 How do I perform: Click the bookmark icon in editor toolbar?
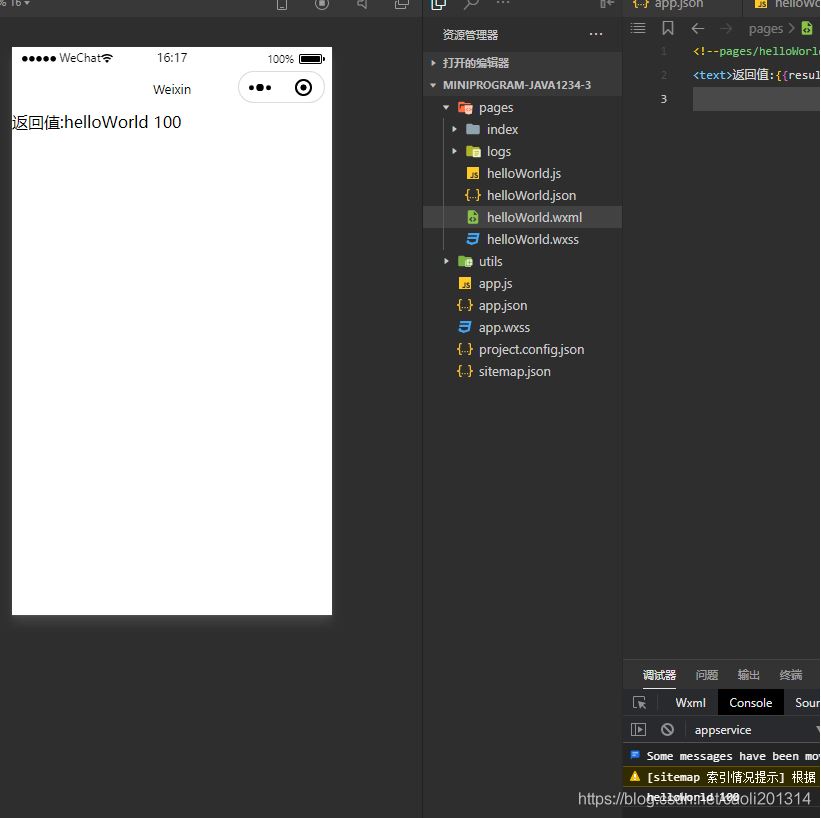coord(668,28)
